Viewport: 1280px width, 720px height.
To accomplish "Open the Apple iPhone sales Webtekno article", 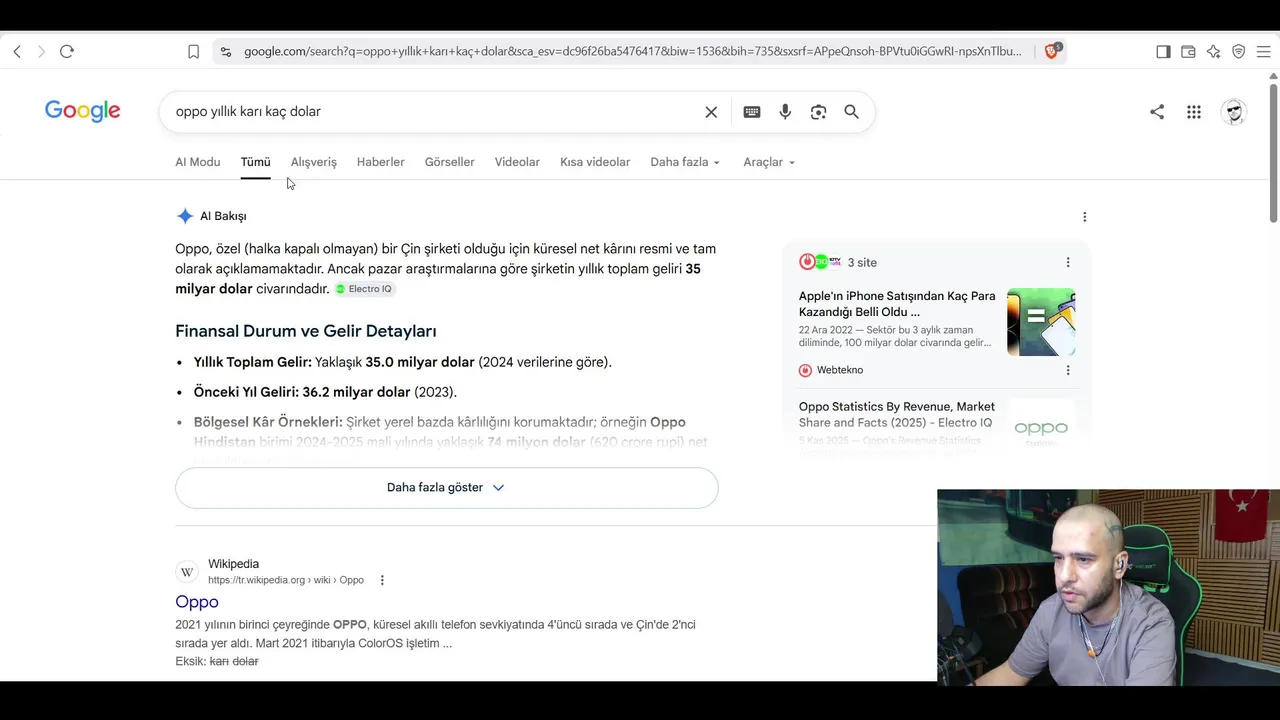I will pos(897,304).
